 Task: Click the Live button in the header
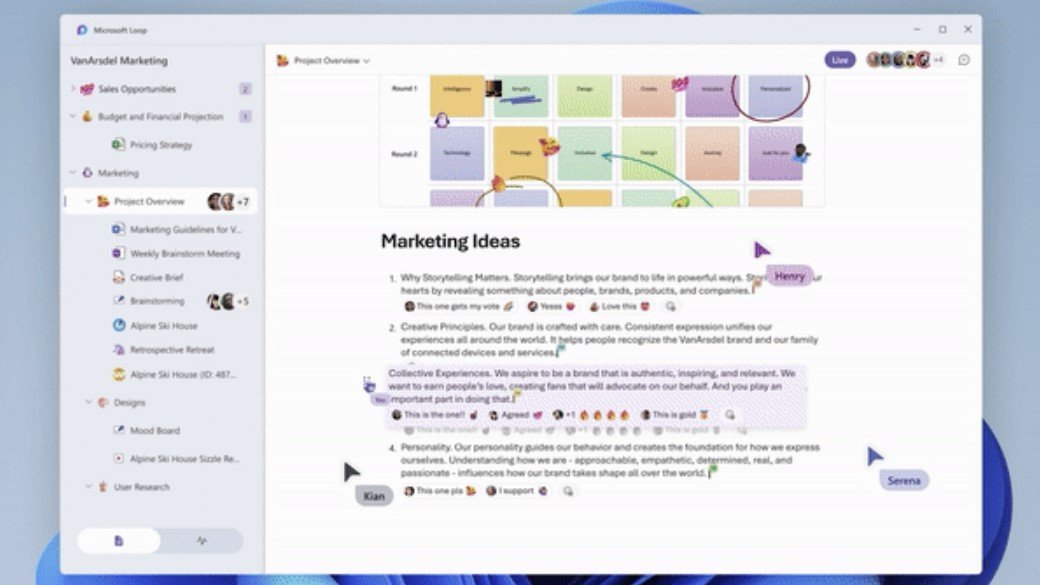pyautogui.click(x=840, y=60)
